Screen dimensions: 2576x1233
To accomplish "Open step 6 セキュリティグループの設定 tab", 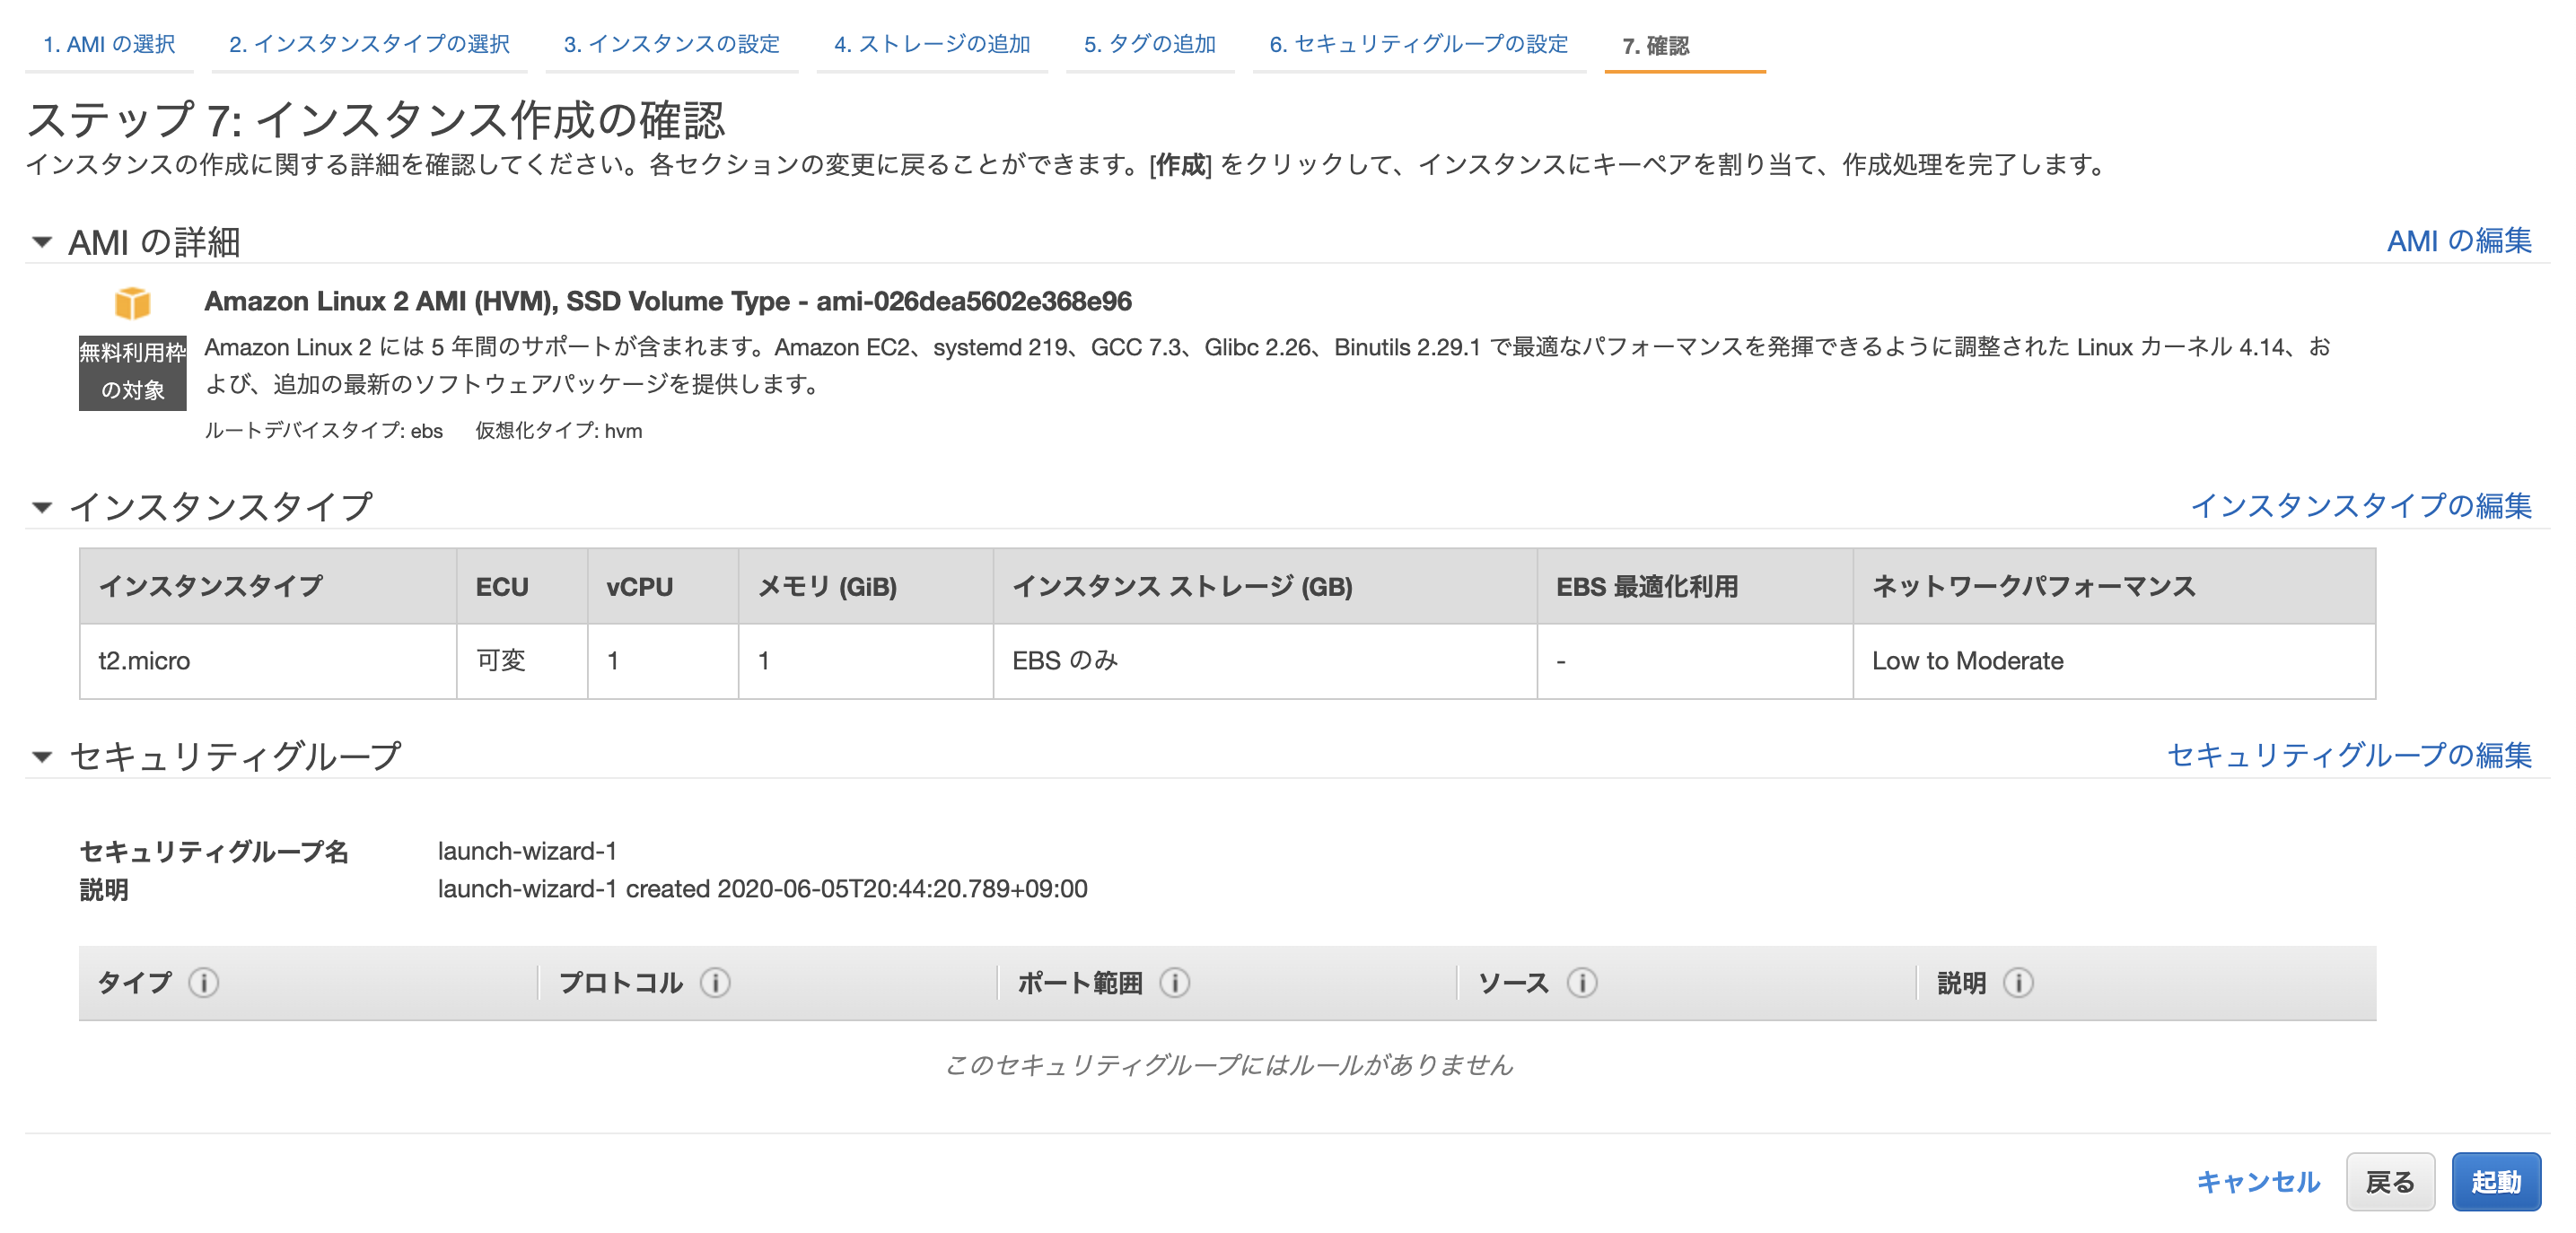I will pos(1418,45).
